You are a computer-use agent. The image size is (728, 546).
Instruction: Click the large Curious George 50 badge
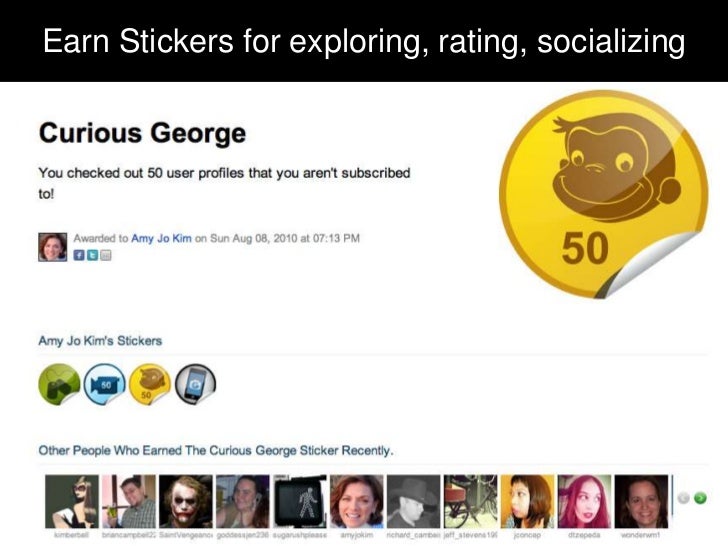tap(604, 194)
